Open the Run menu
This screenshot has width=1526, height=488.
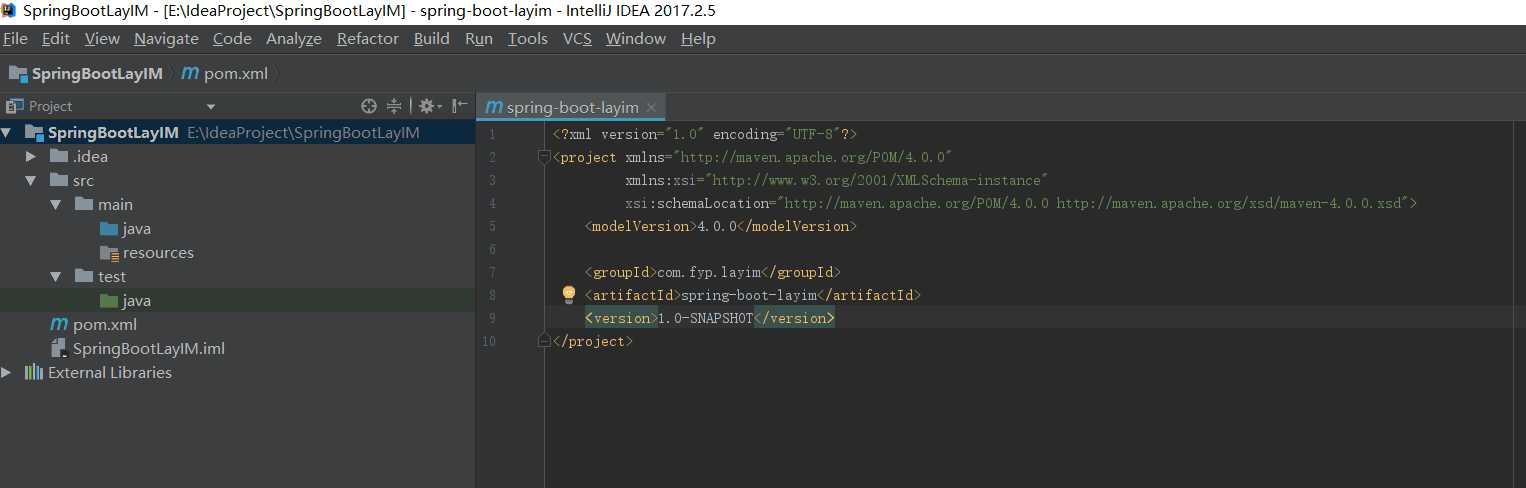[x=479, y=38]
